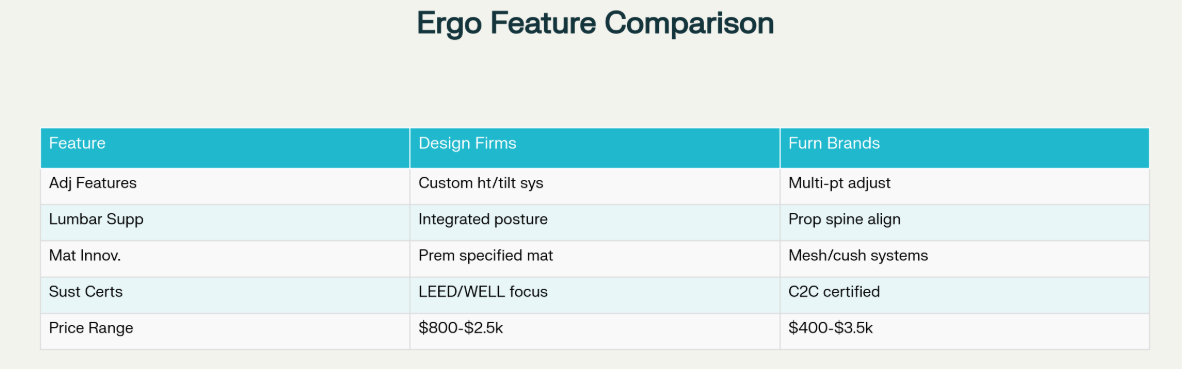The image size is (1182, 369).
Task: Select the $400-$3.5k price cell
Action: (x=965, y=331)
